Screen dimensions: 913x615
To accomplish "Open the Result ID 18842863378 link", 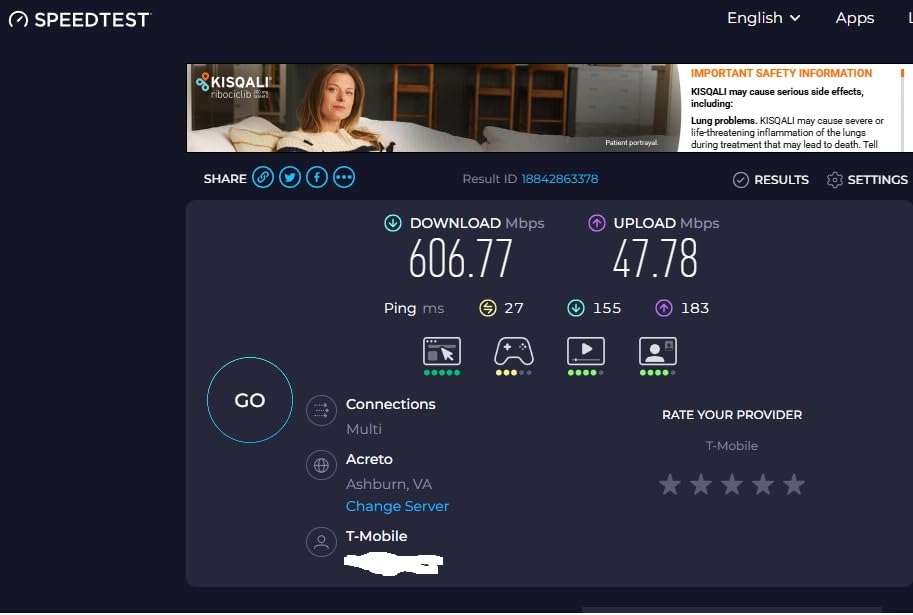I will point(560,178).
